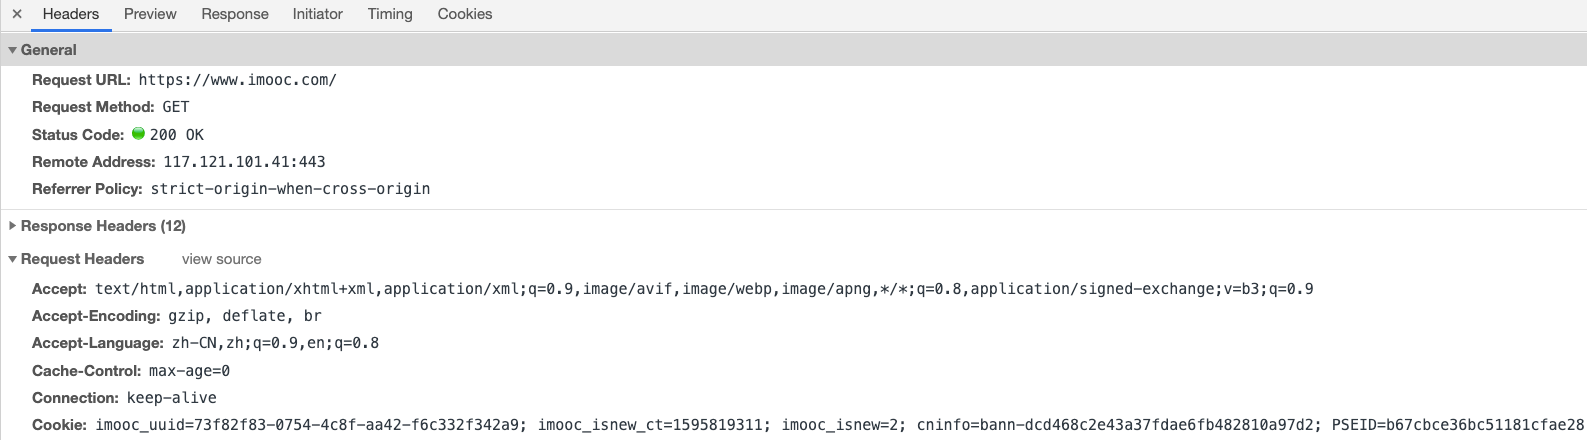Click the green status code indicator
Screen dimensions: 1587x440
coord(139,133)
